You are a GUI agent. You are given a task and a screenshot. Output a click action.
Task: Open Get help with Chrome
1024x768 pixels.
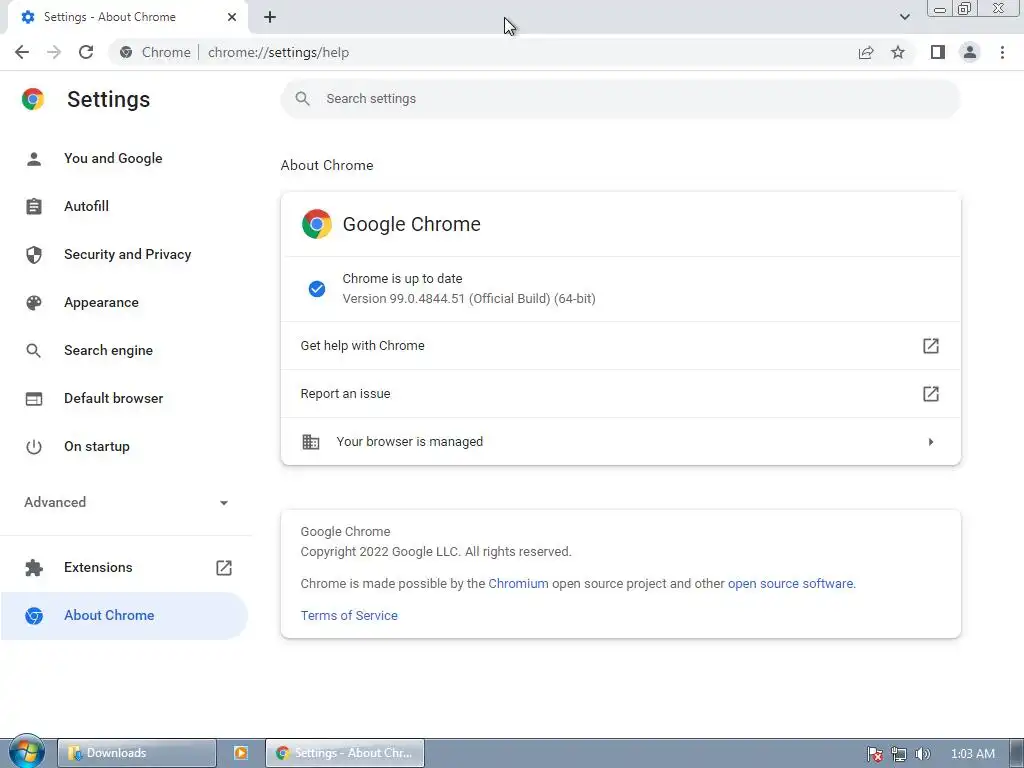point(620,345)
